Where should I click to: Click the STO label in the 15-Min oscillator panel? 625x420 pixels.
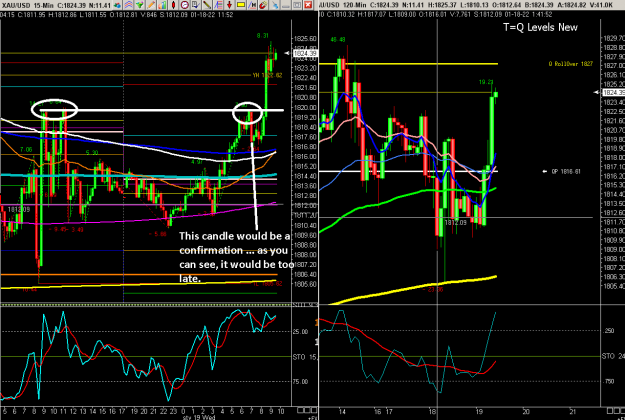pos(299,357)
